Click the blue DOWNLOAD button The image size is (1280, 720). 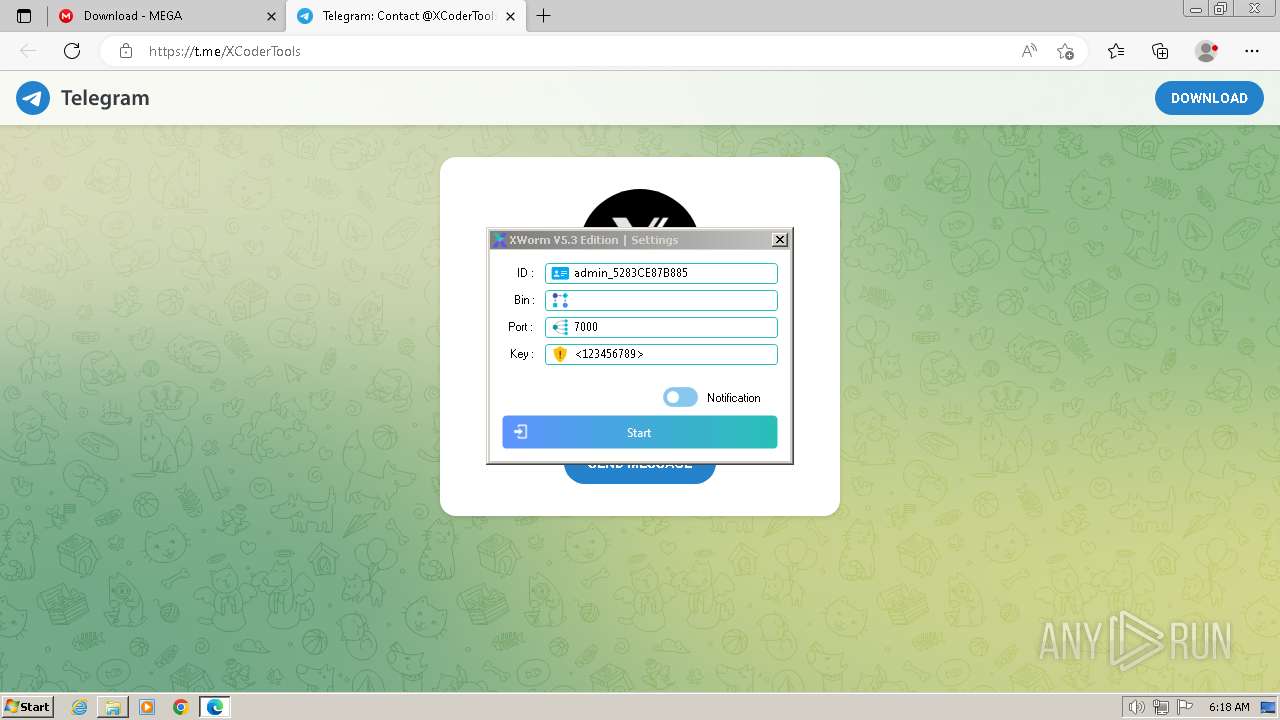click(1209, 98)
